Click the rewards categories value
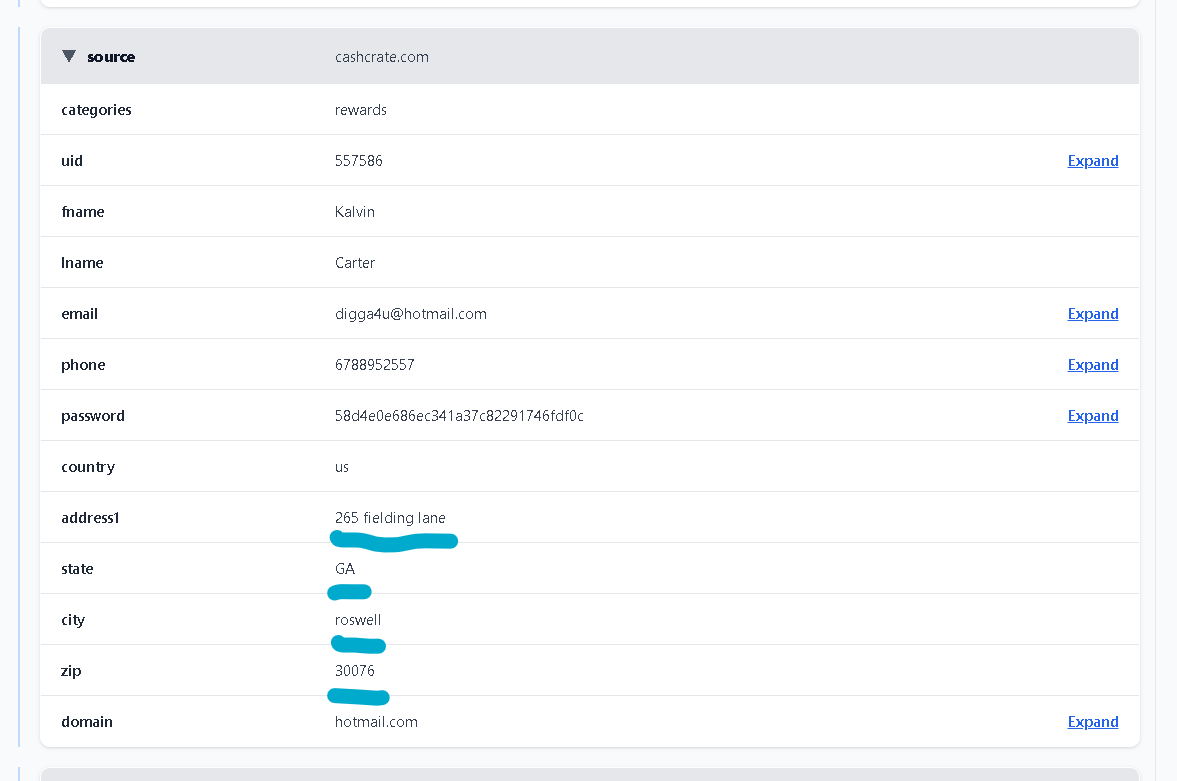The image size is (1177, 781). pos(361,110)
